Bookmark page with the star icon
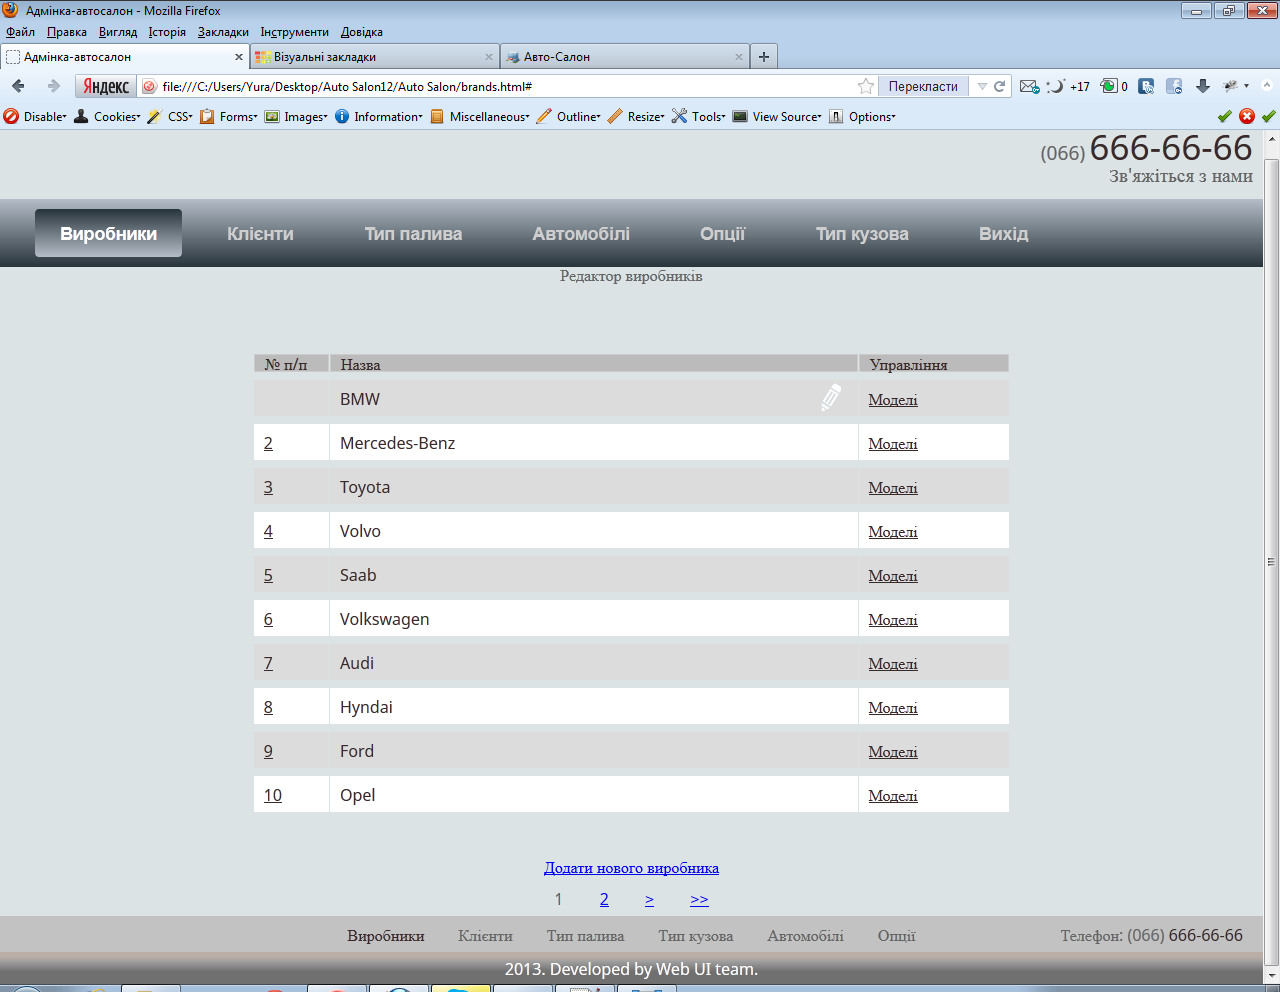1280x992 pixels. (x=866, y=86)
